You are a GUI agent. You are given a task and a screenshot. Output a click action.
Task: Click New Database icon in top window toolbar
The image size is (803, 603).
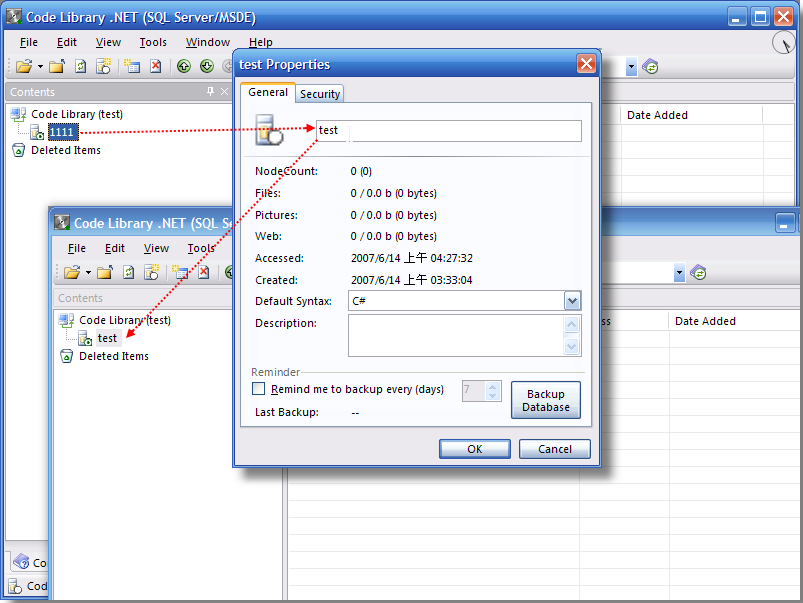tap(104, 66)
